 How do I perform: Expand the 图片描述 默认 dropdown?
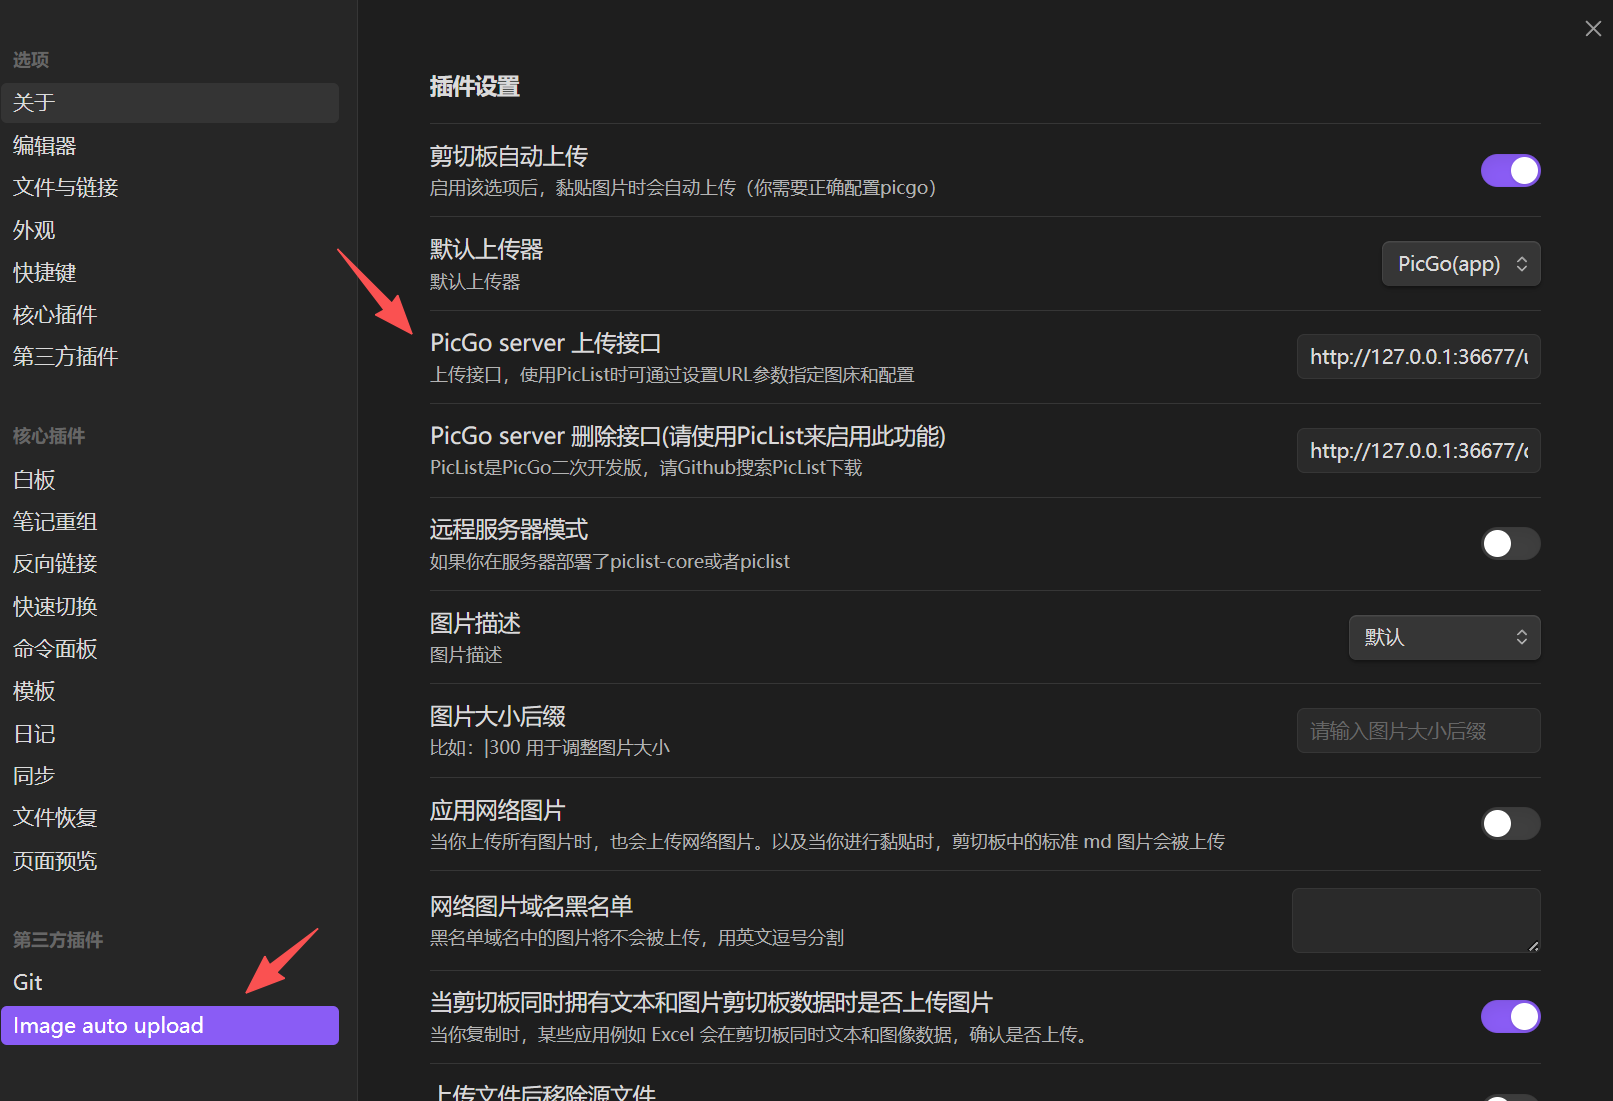tap(1443, 638)
